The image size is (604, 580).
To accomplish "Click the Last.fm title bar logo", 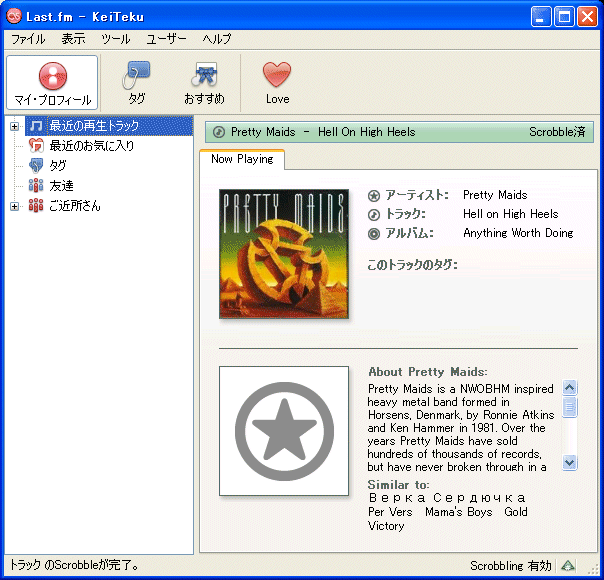I will (x=14, y=16).
